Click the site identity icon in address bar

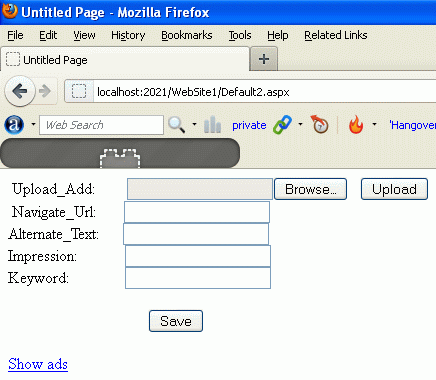click(x=79, y=91)
